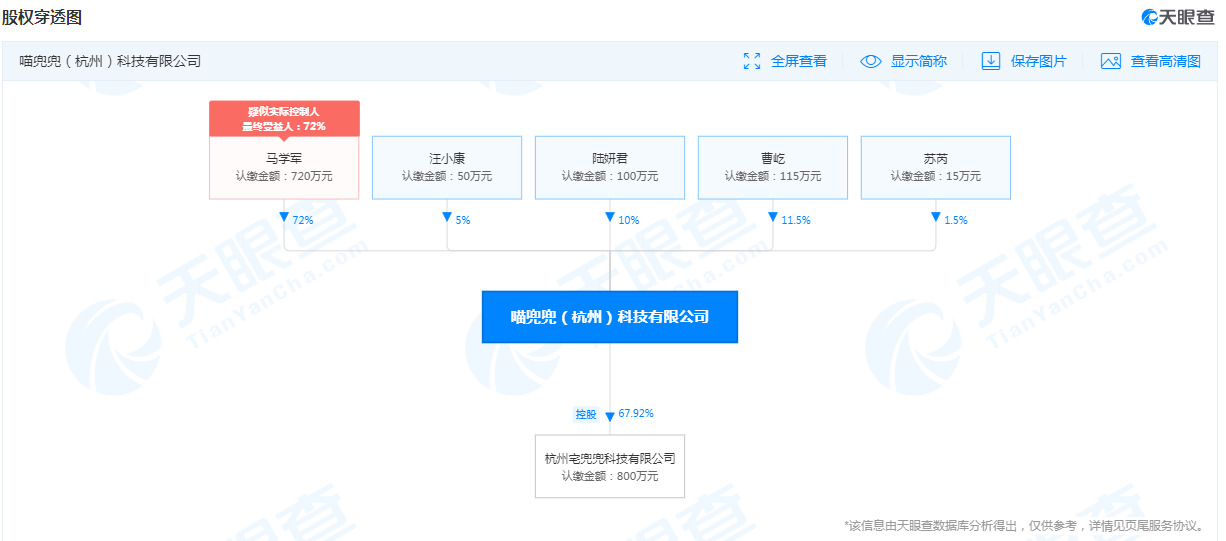Click the 11.5% stake arrow
1226x541 pixels.
(773, 217)
